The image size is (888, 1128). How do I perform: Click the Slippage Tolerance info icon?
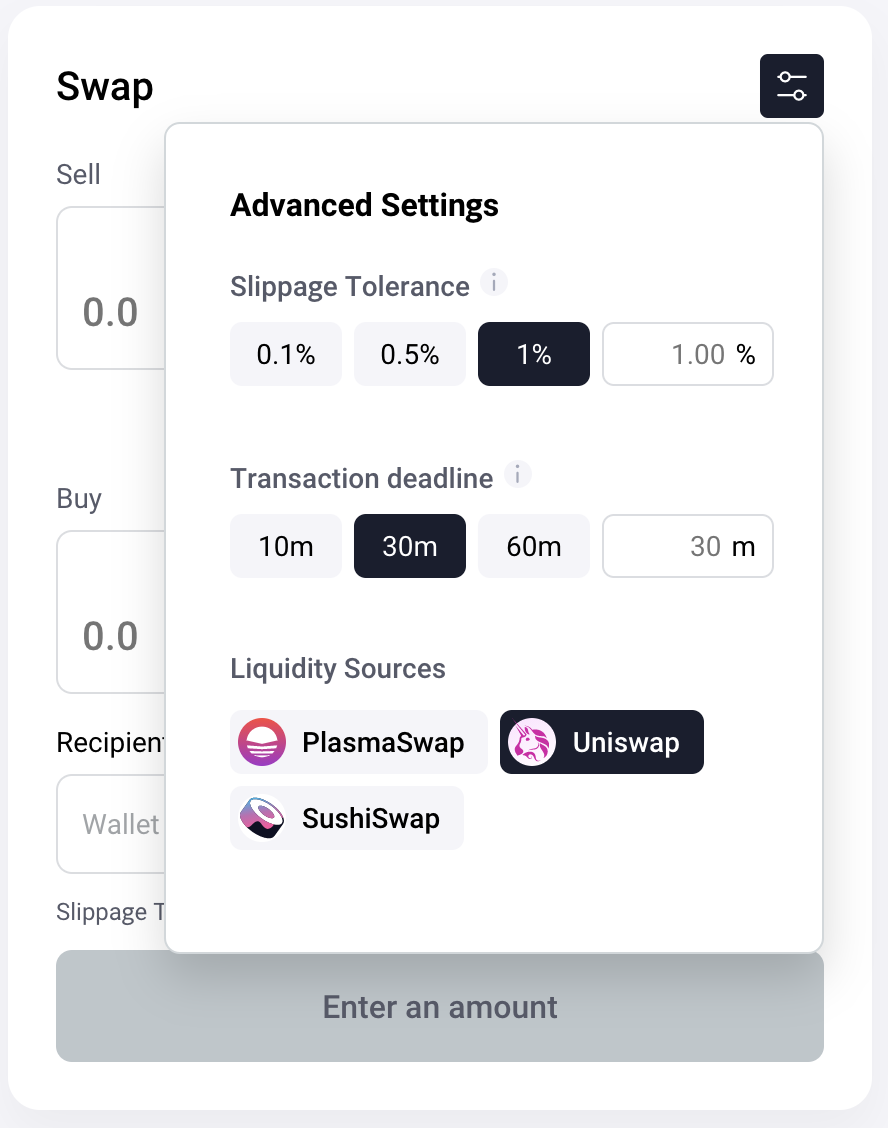point(494,283)
